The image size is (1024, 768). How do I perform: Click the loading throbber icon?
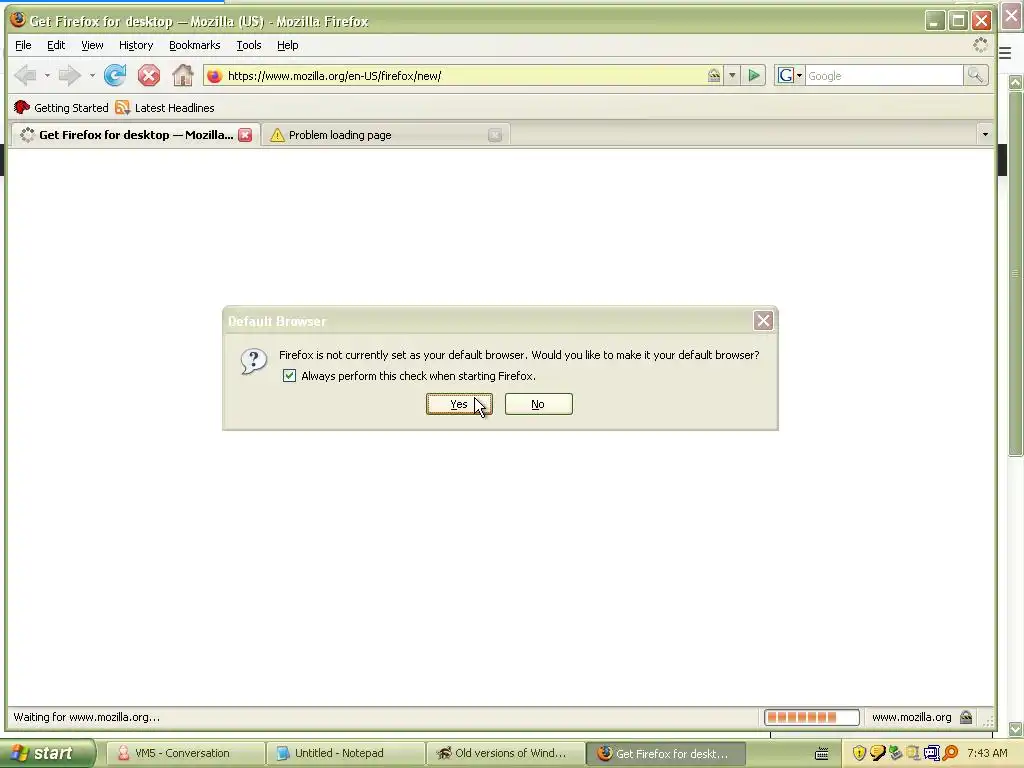point(980,45)
